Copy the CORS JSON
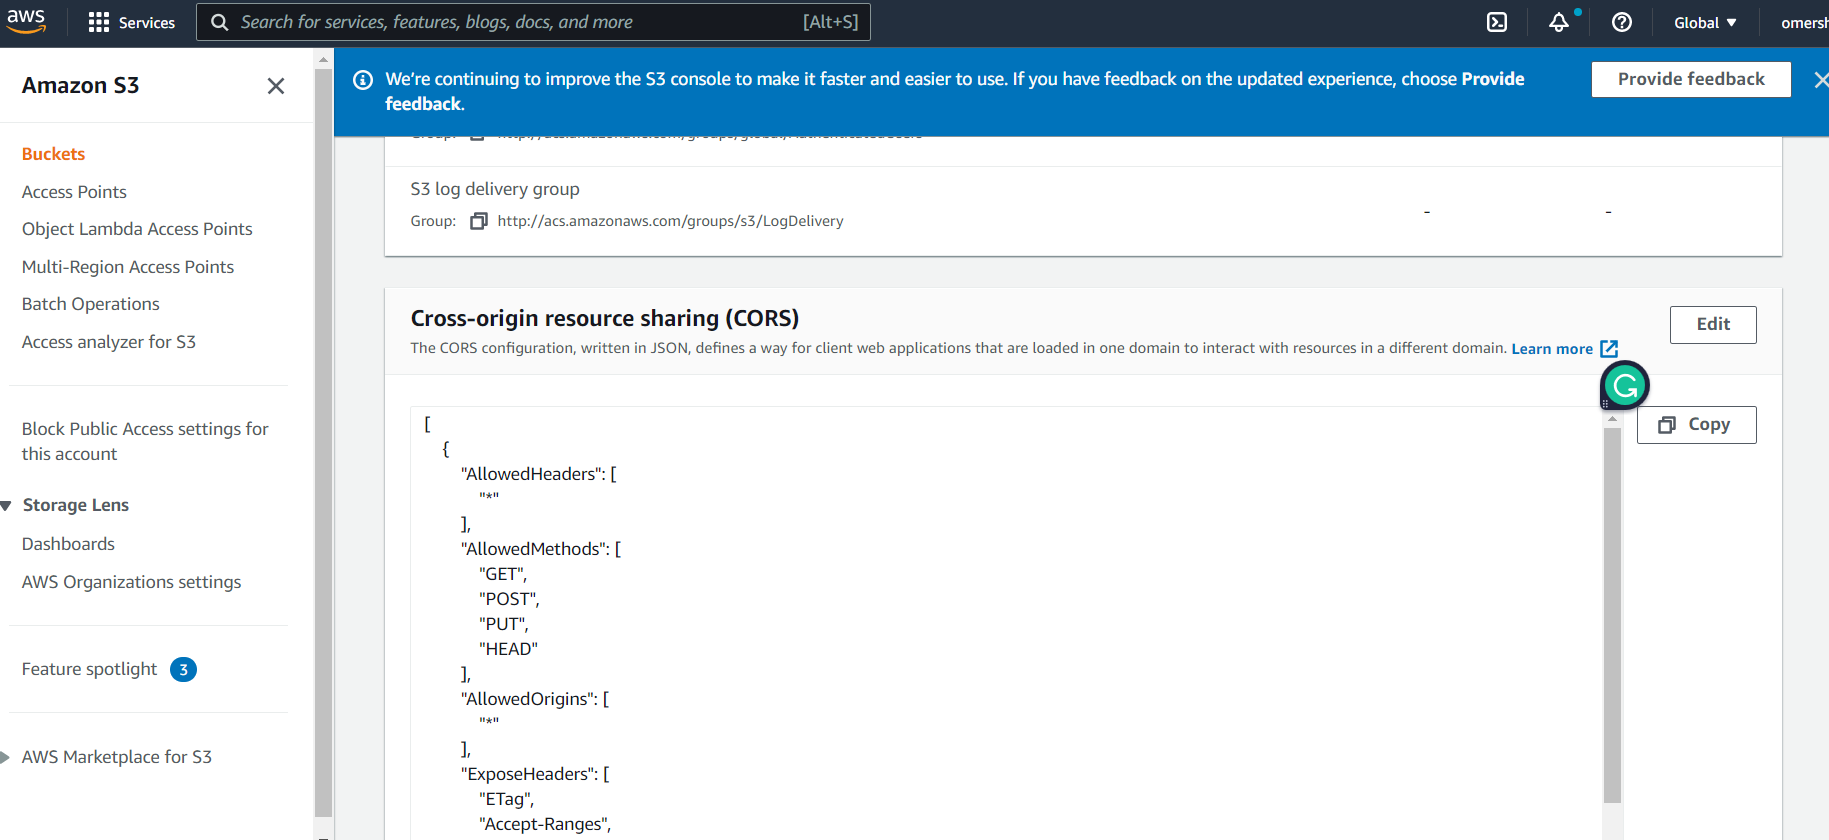This screenshot has height=840, width=1829. [1696, 425]
